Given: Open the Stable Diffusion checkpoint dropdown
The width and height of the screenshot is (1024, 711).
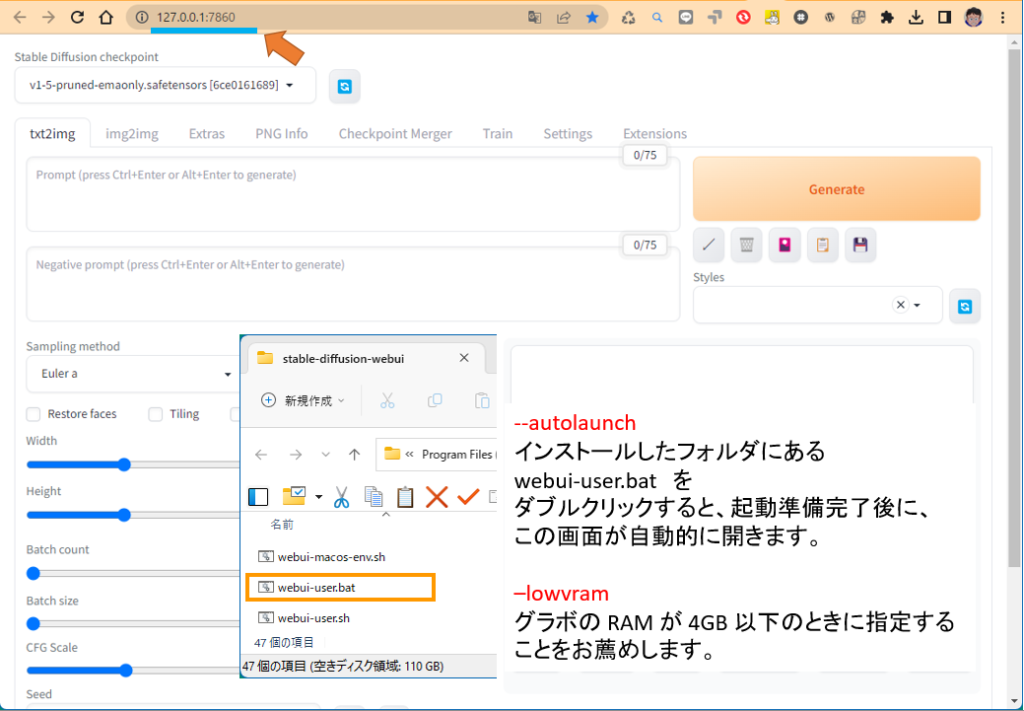Looking at the screenshot, I should pyautogui.click(x=165, y=86).
